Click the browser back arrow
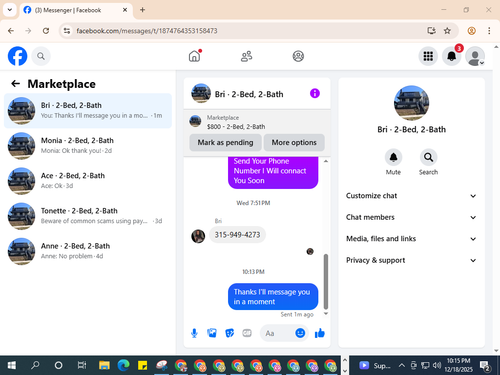The height and width of the screenshot is (375, 500). click(11, 31)
